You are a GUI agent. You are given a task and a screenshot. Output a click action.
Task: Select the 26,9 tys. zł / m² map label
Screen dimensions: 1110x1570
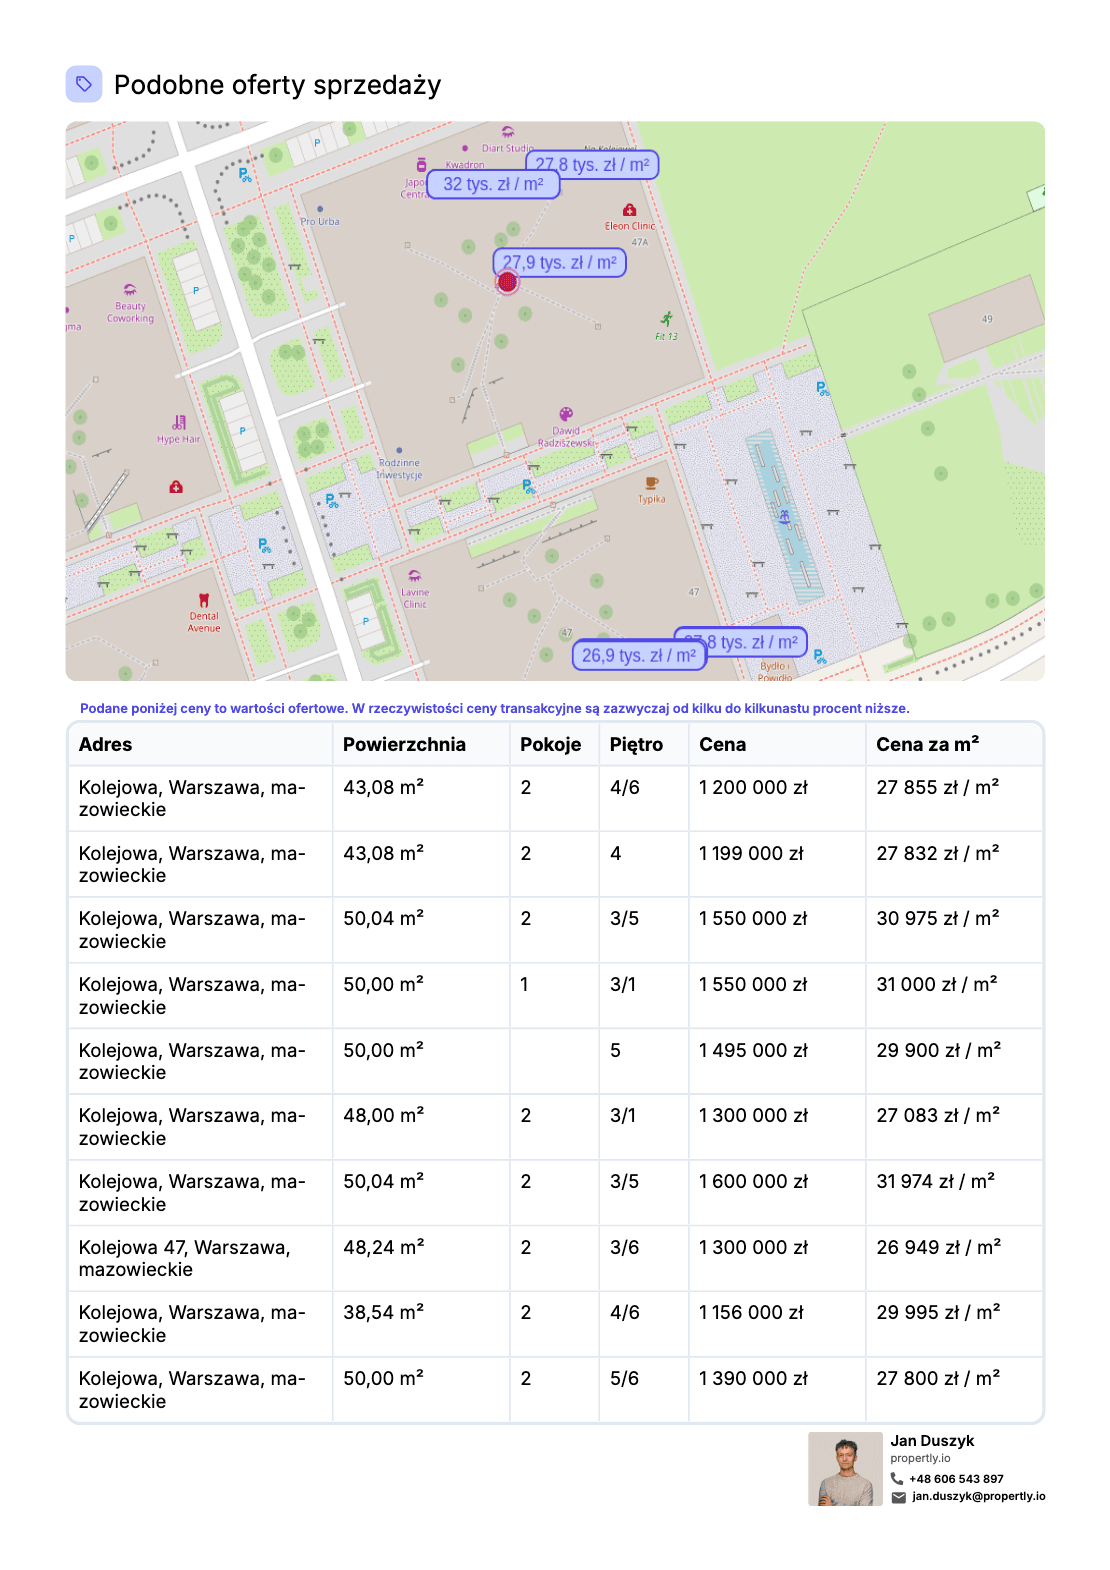pos(638,655)
